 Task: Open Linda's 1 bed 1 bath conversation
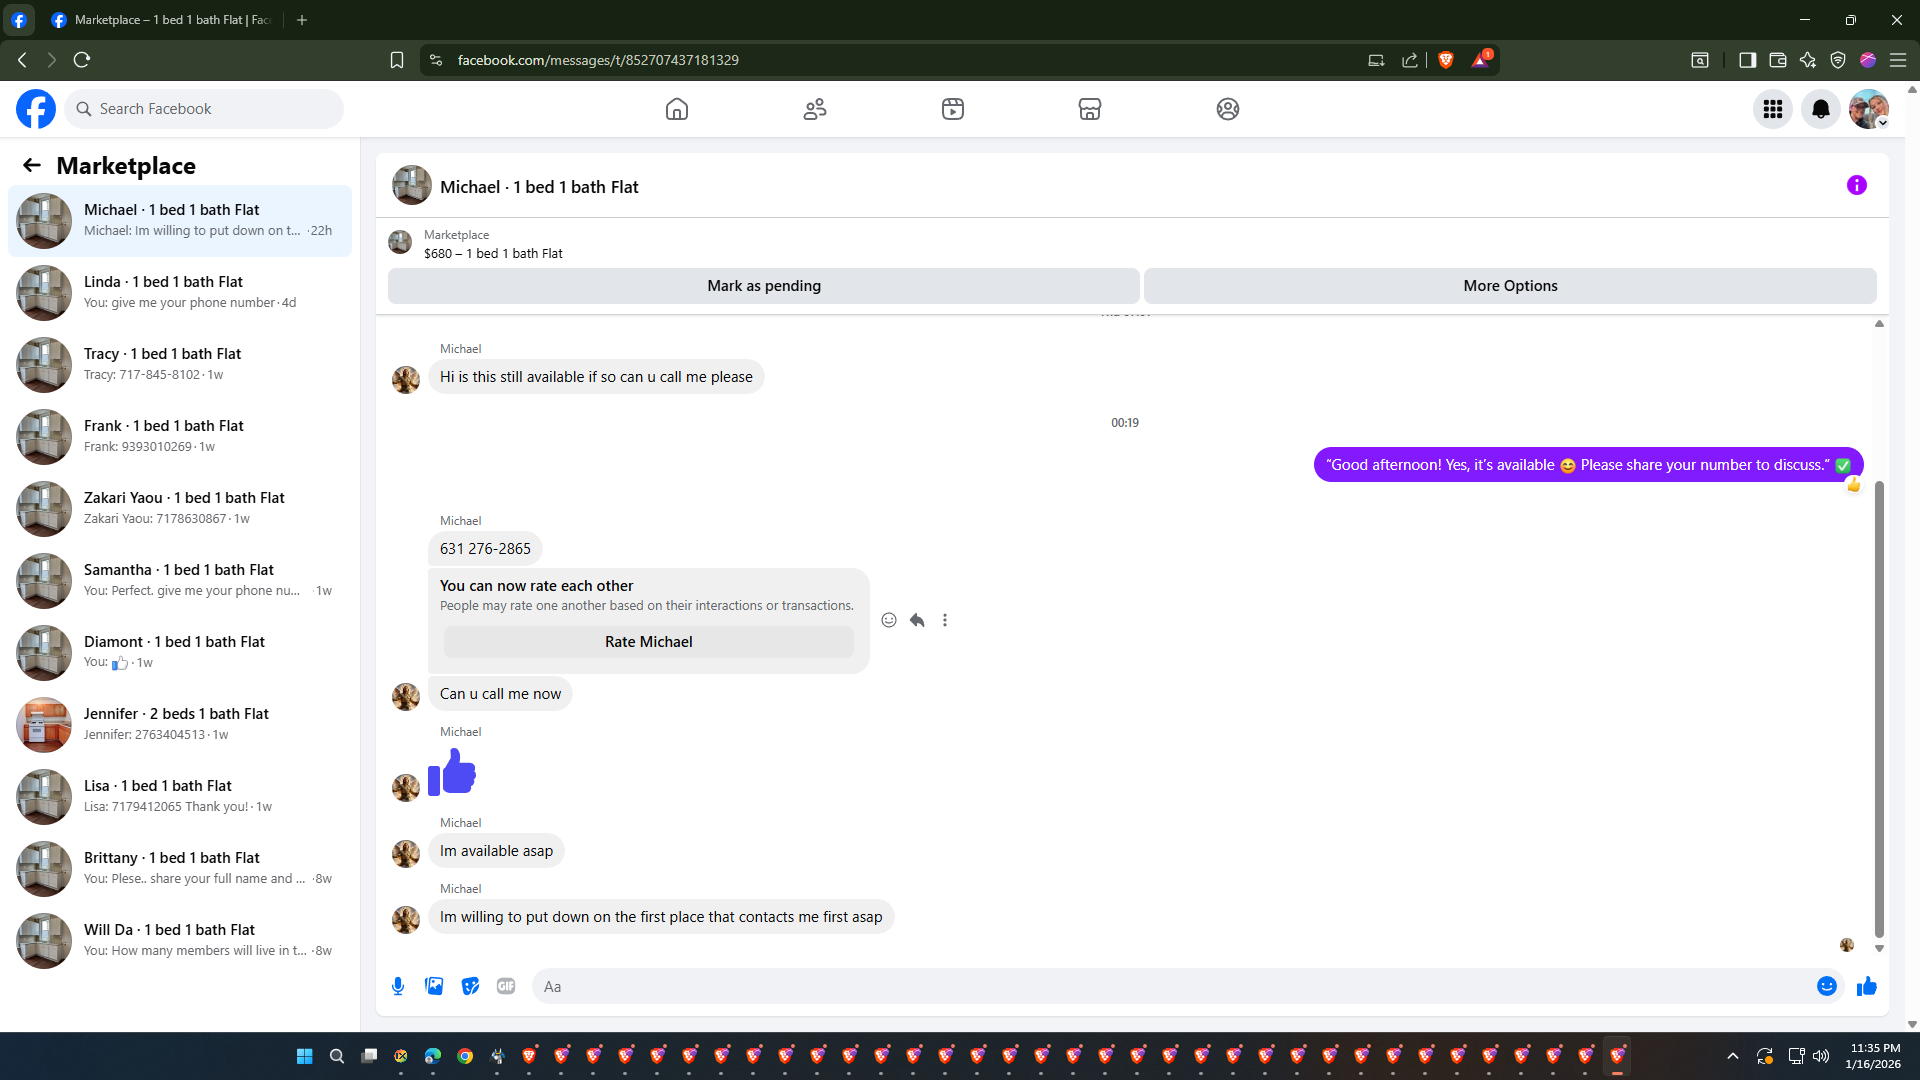pos(180,292)
